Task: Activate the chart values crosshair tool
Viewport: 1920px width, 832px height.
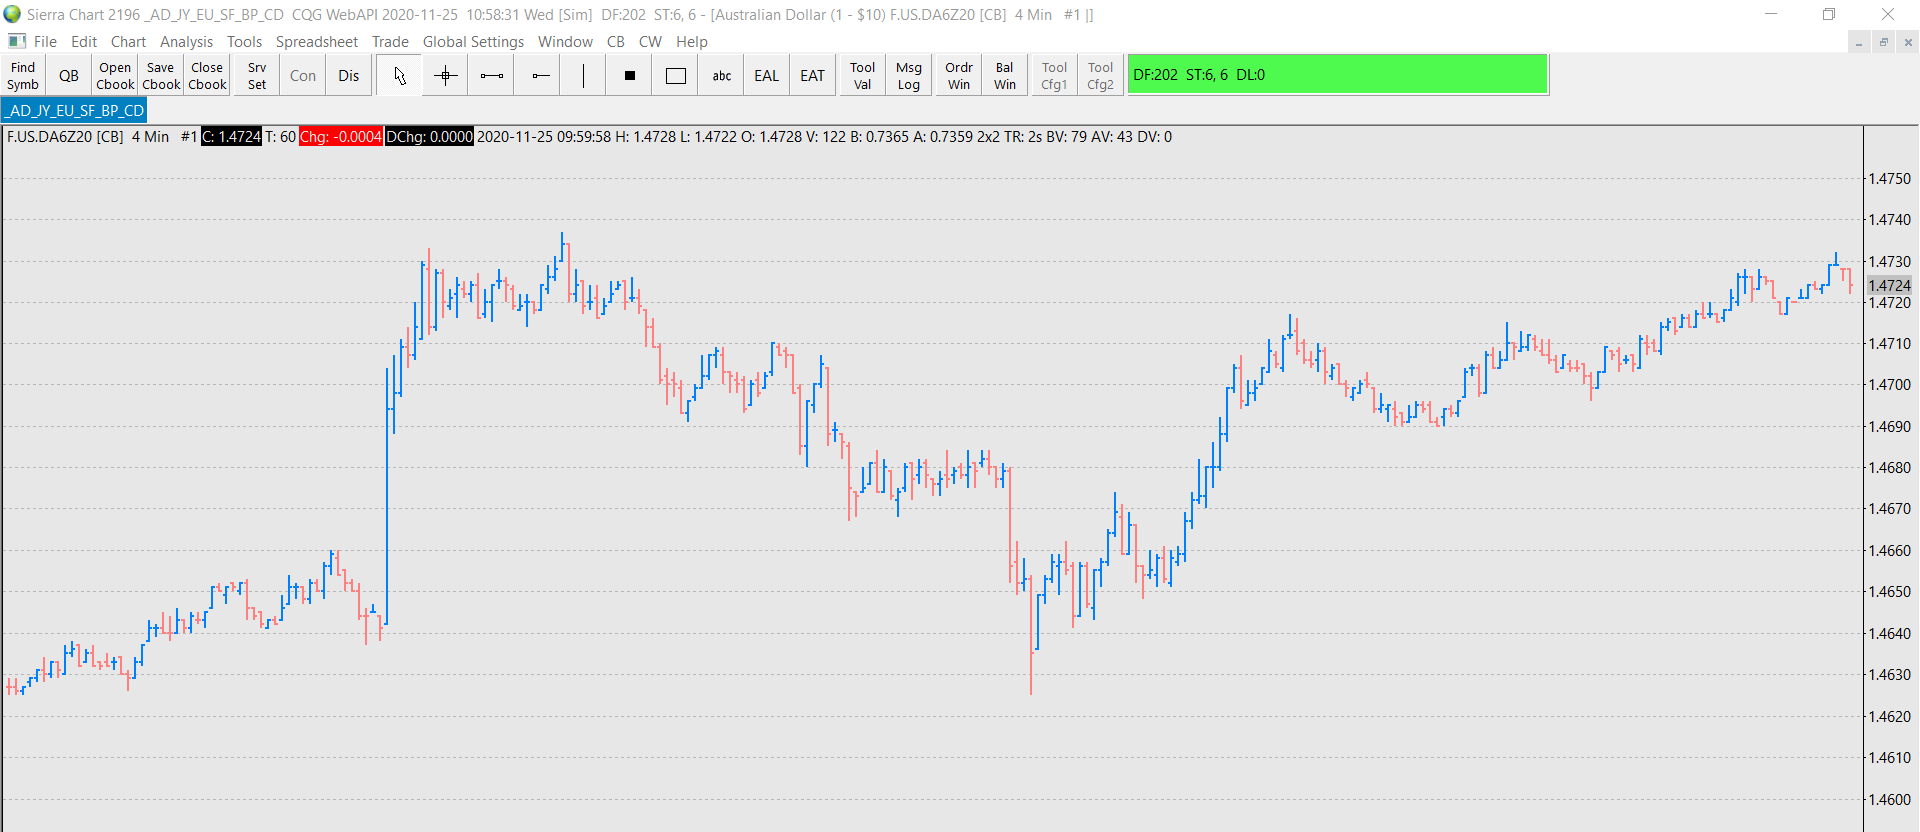Action: pos(446,76)
